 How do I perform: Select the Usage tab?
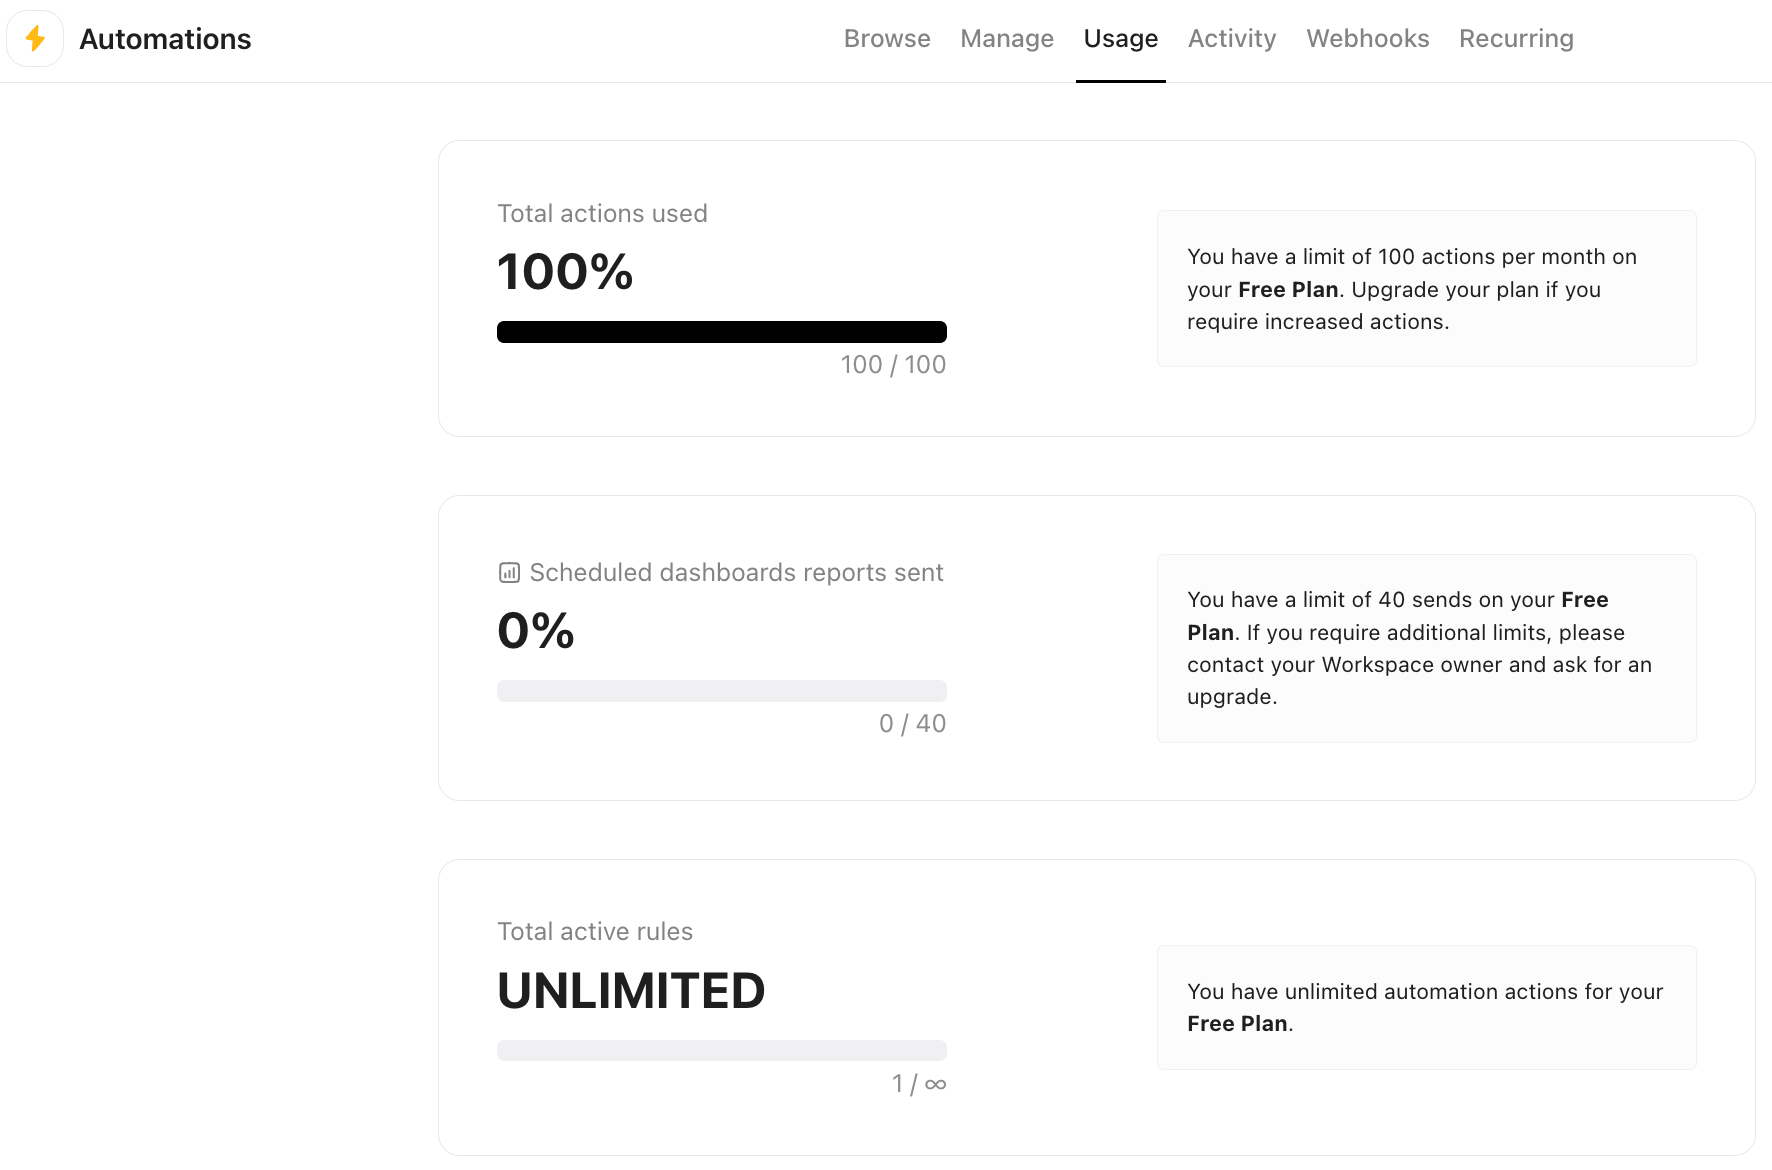pos(1120,39)
